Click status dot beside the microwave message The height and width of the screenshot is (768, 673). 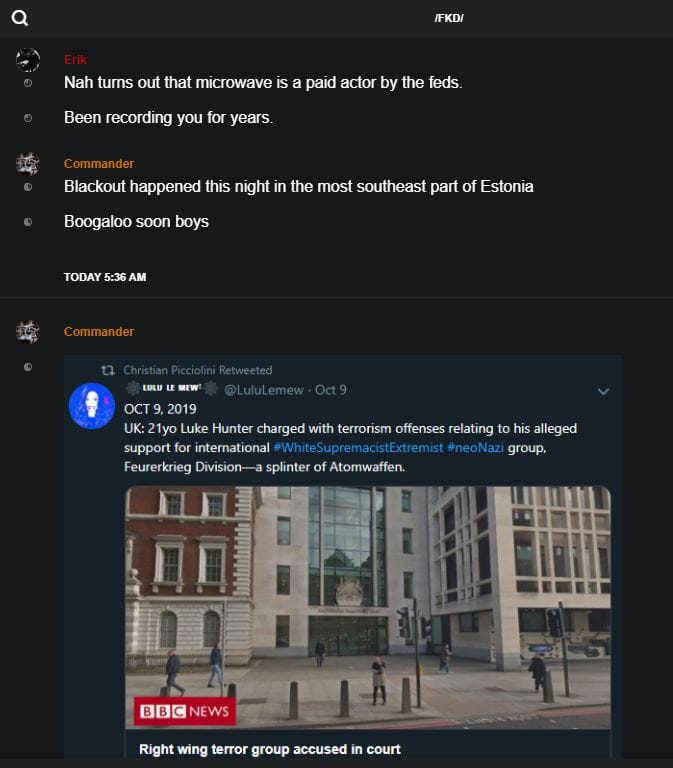(28, 83)
